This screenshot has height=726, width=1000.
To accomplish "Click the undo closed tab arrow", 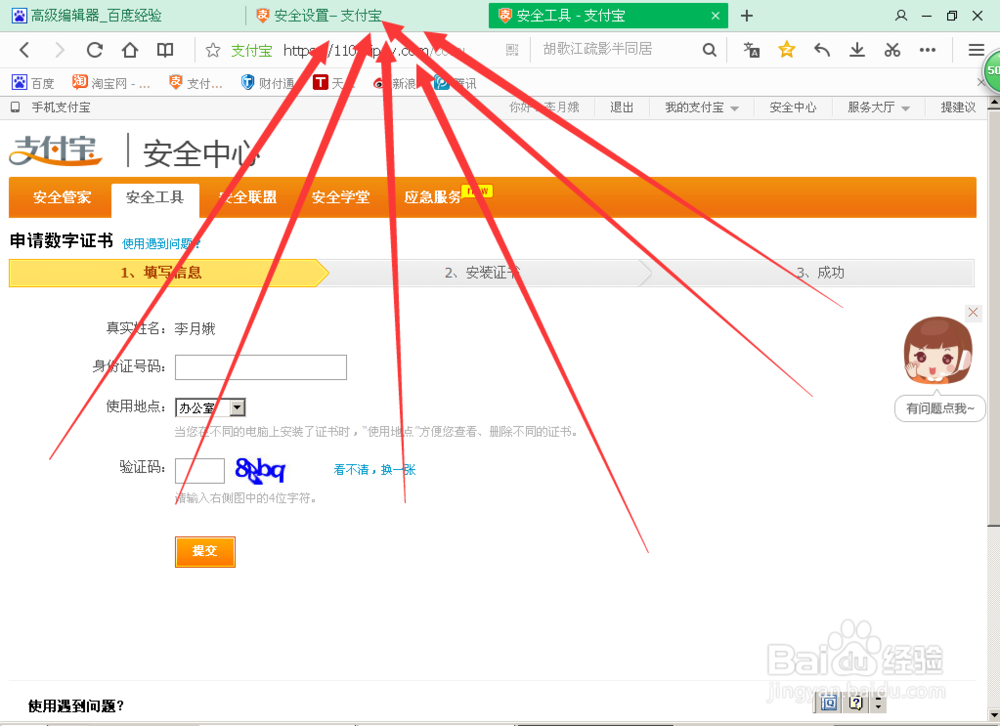I will click(822, 50).
